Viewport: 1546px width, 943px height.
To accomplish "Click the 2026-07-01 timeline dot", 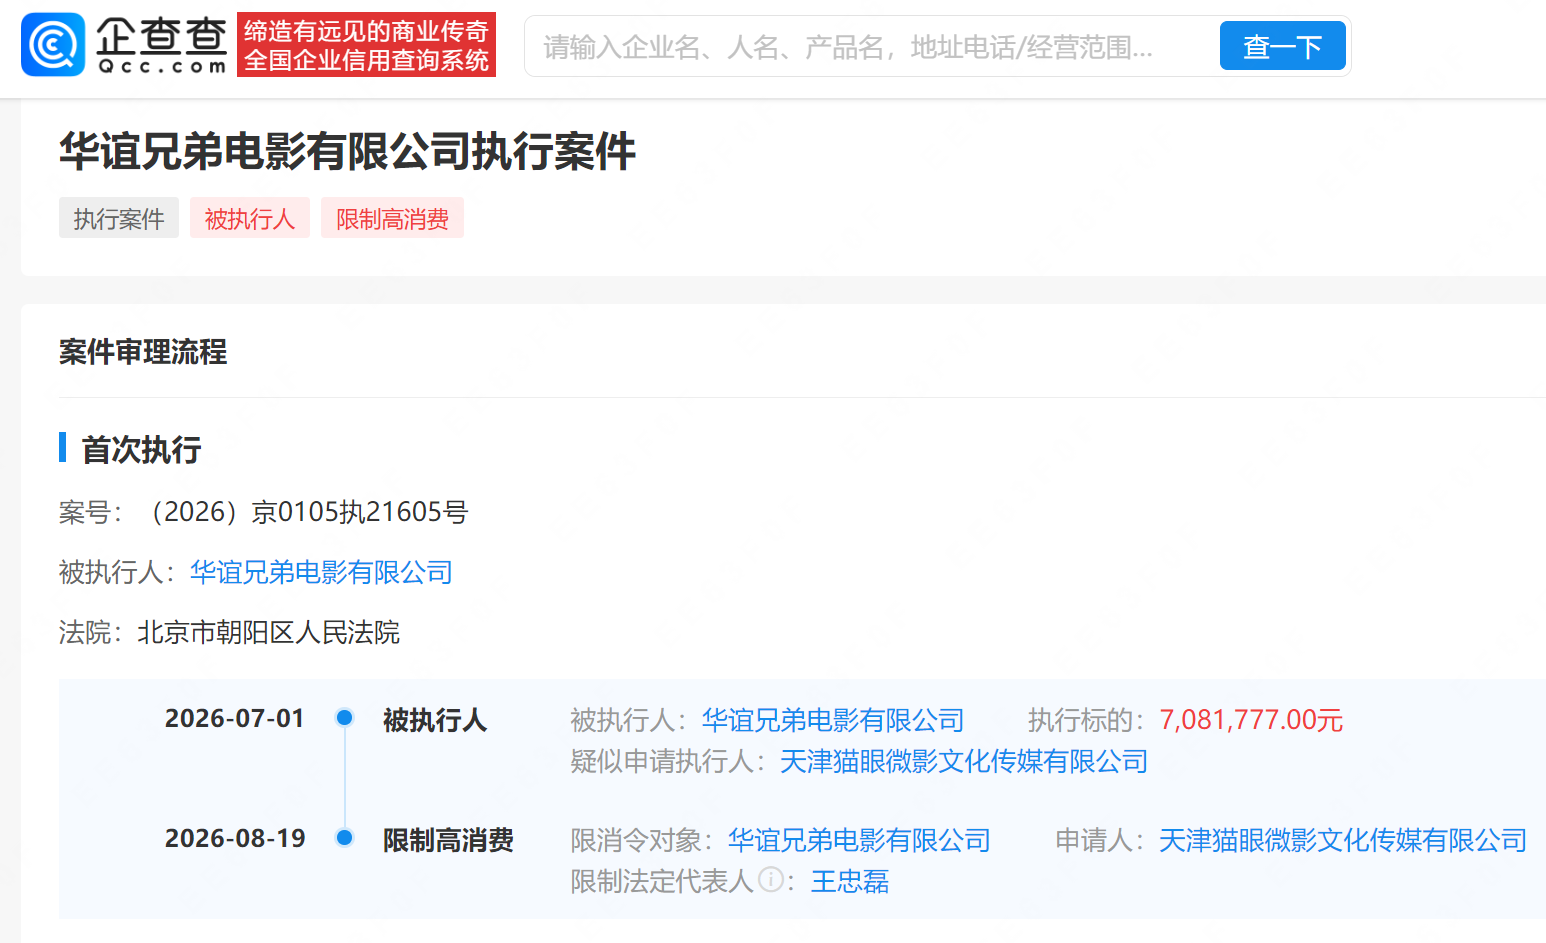I will (x=345, y=717).
